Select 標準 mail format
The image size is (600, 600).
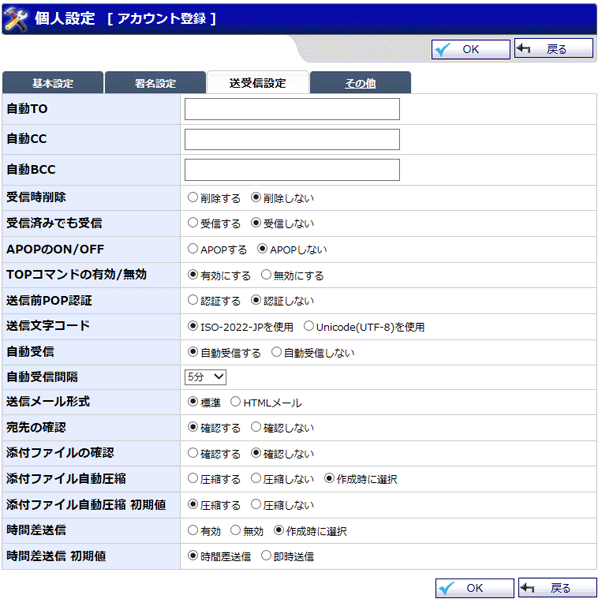[x=192, y=402]
